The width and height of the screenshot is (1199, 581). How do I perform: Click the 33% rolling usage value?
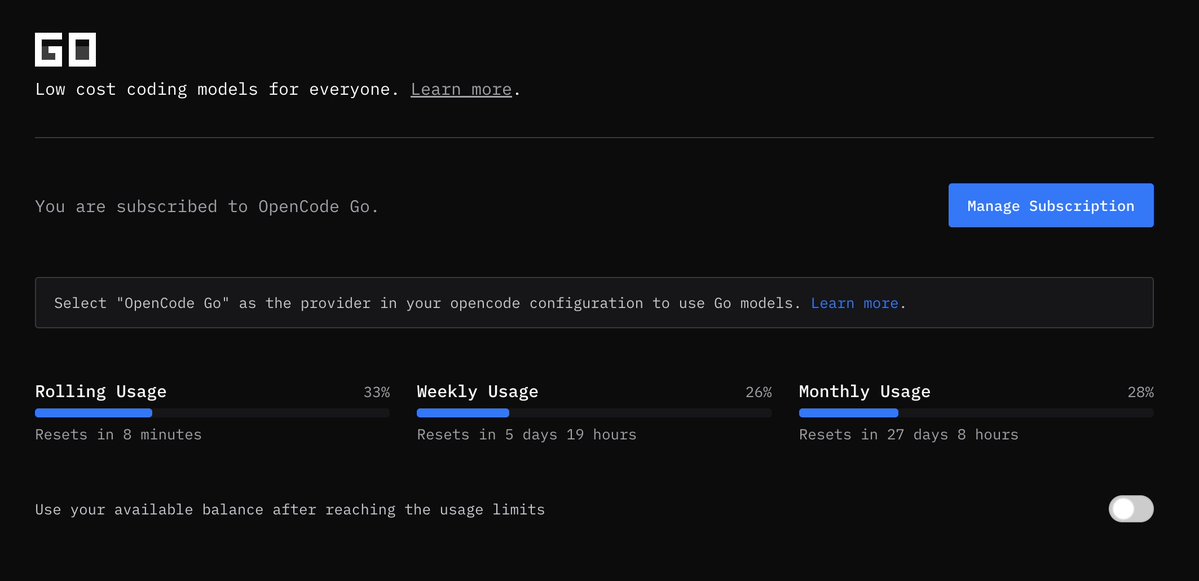[376, 392]
